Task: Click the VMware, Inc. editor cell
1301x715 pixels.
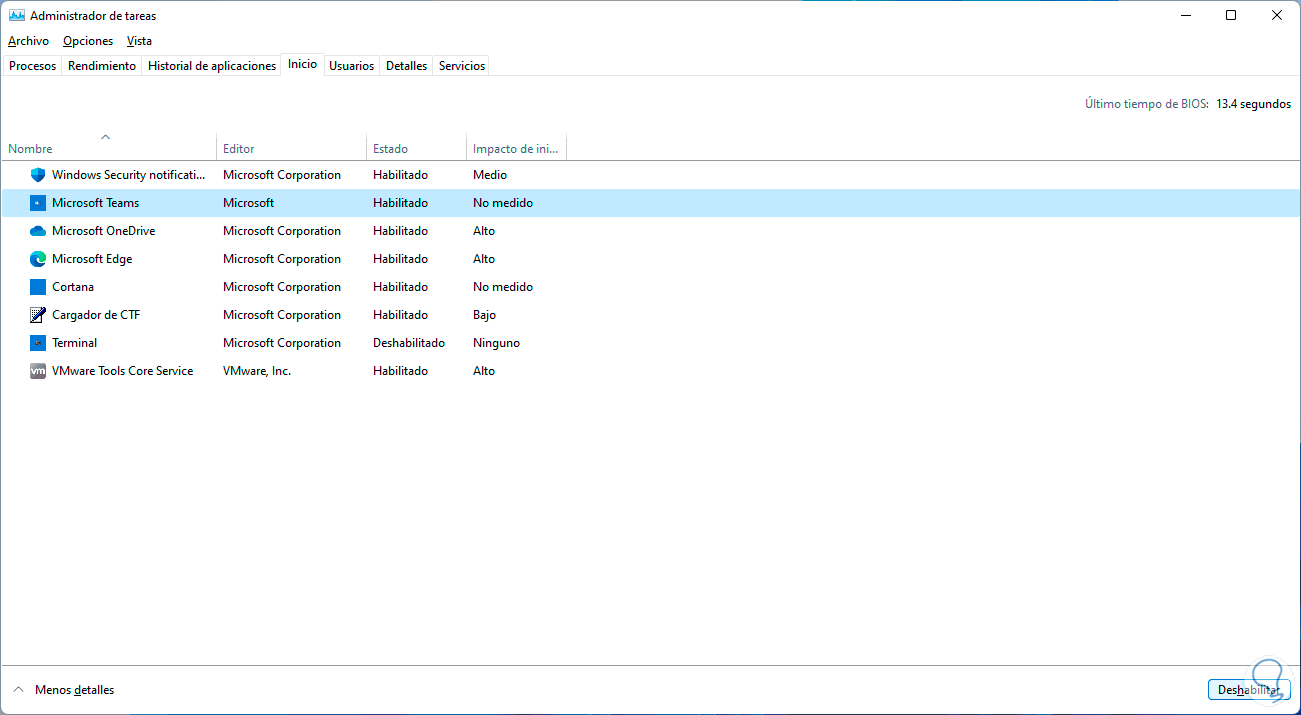Action: coord(257,371)
